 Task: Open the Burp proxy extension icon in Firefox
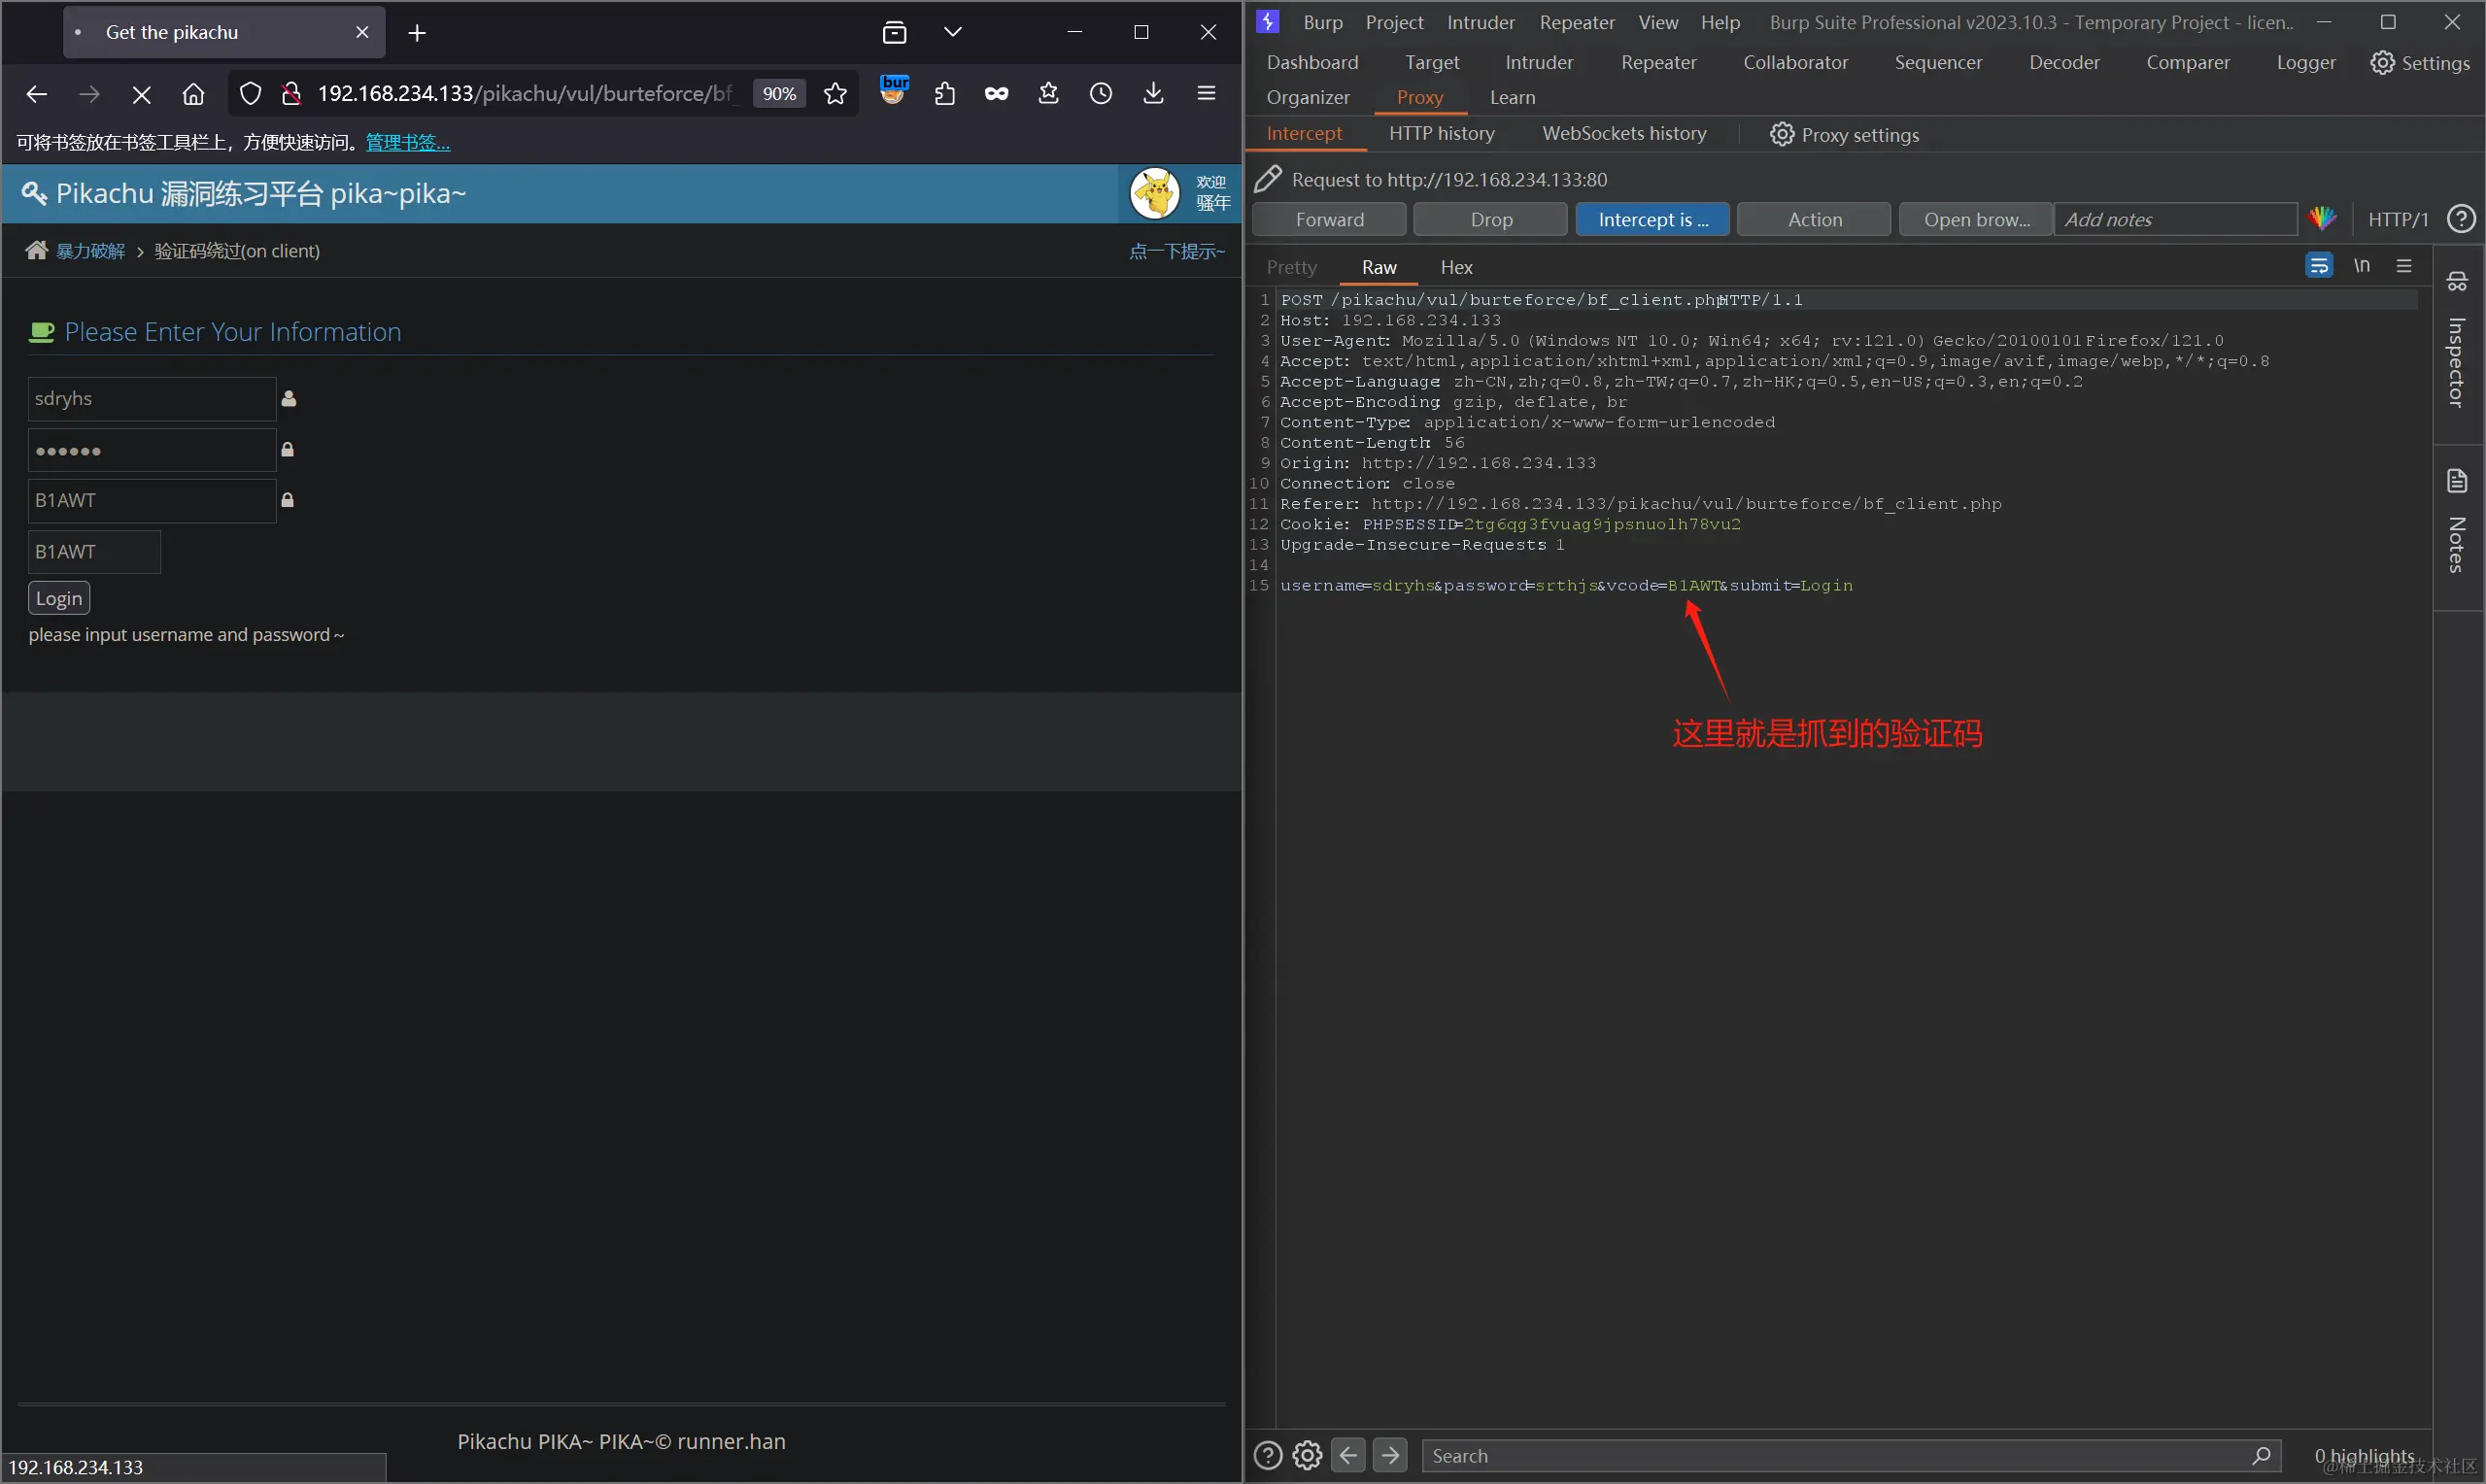pos(894,91)
